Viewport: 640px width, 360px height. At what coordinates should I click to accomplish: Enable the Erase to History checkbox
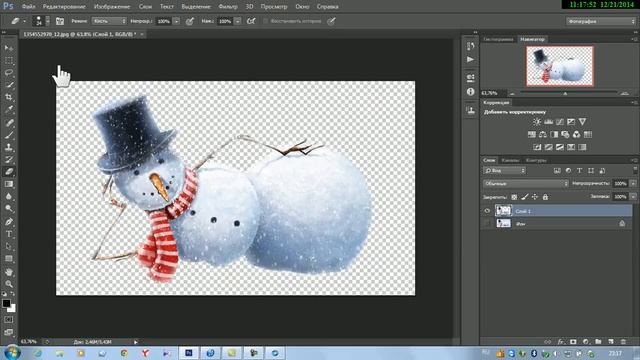(266, 21)
